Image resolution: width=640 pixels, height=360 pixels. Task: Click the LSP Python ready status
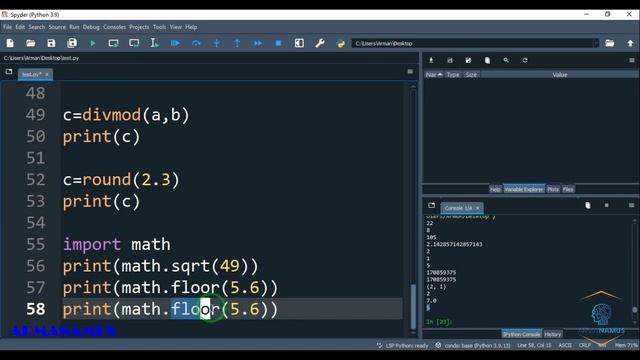[x=402, y=345]
